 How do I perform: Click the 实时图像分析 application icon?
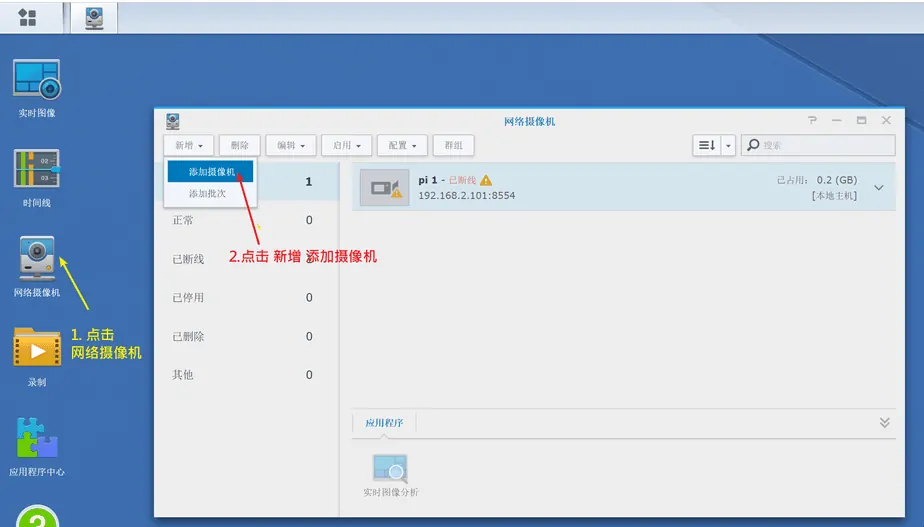pos(390,470)
